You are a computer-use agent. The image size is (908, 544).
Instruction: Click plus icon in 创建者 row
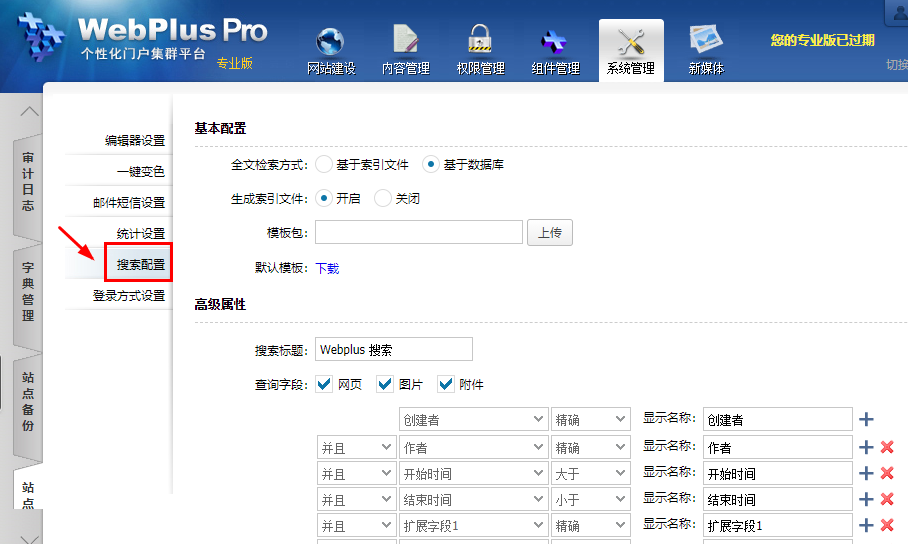866,420
